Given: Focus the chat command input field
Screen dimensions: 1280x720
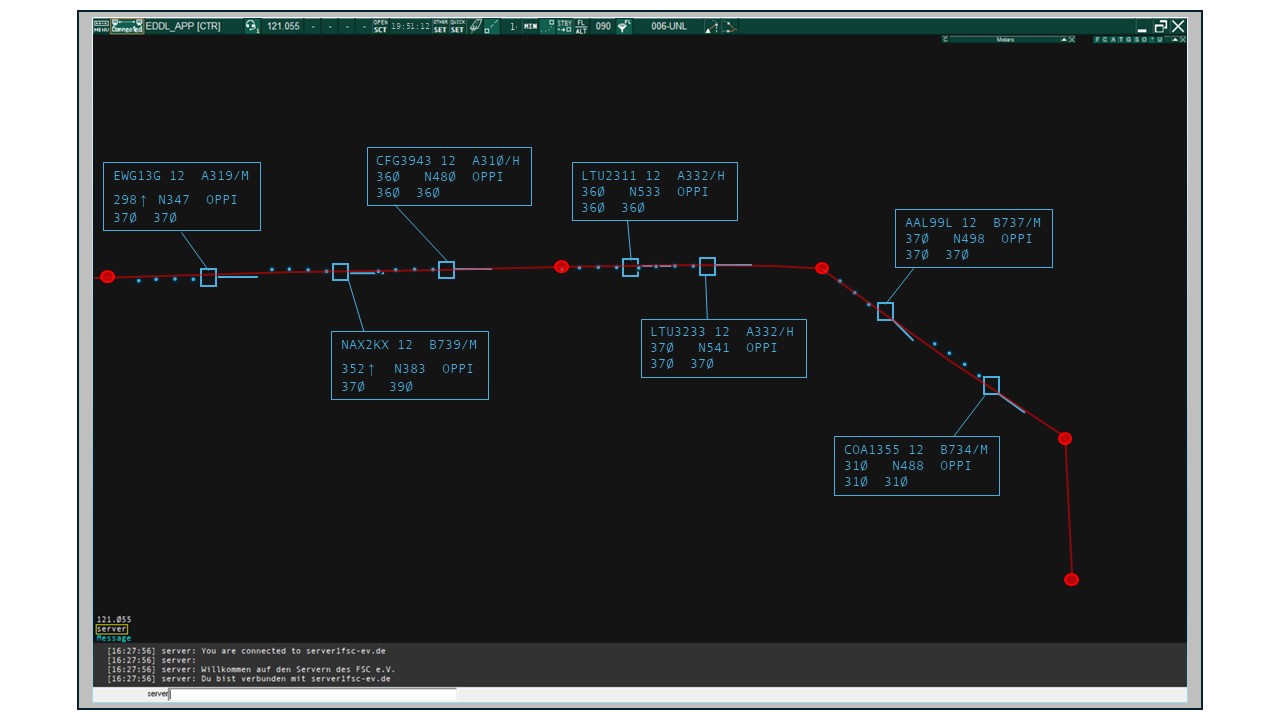Looking at the screenshot, I should [x=313, y=693].
